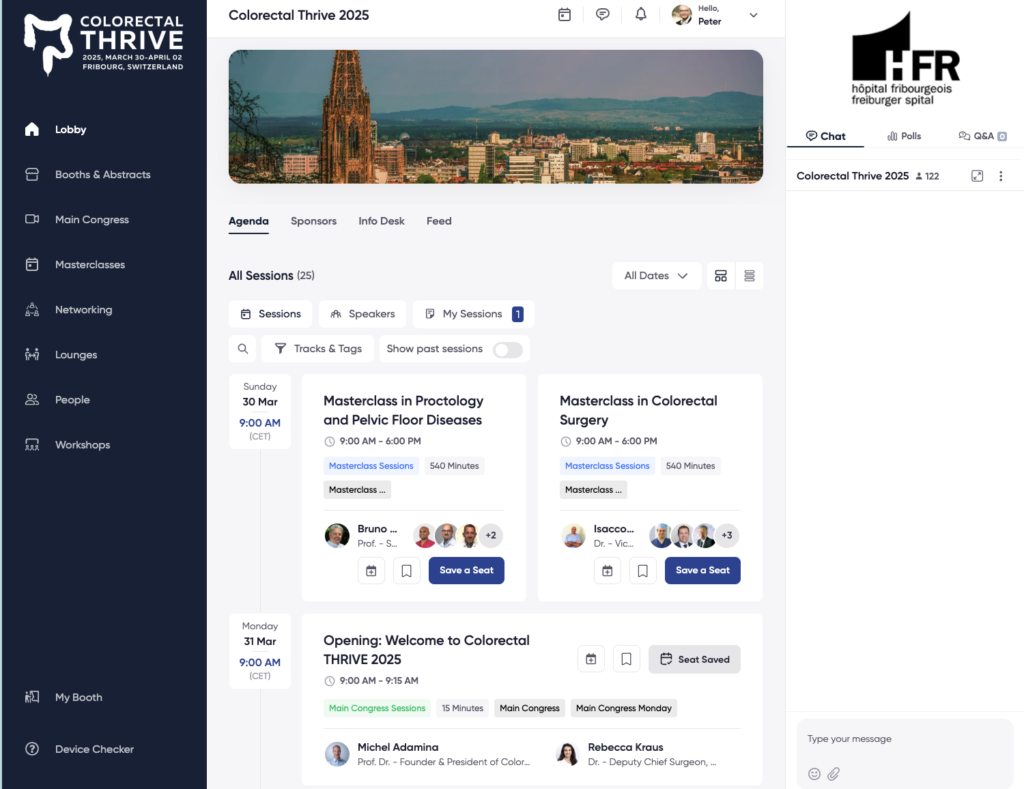Click the calendar icon in the top header
Viewport: 1024px width, 789px height.
click(x=564, y=15)
